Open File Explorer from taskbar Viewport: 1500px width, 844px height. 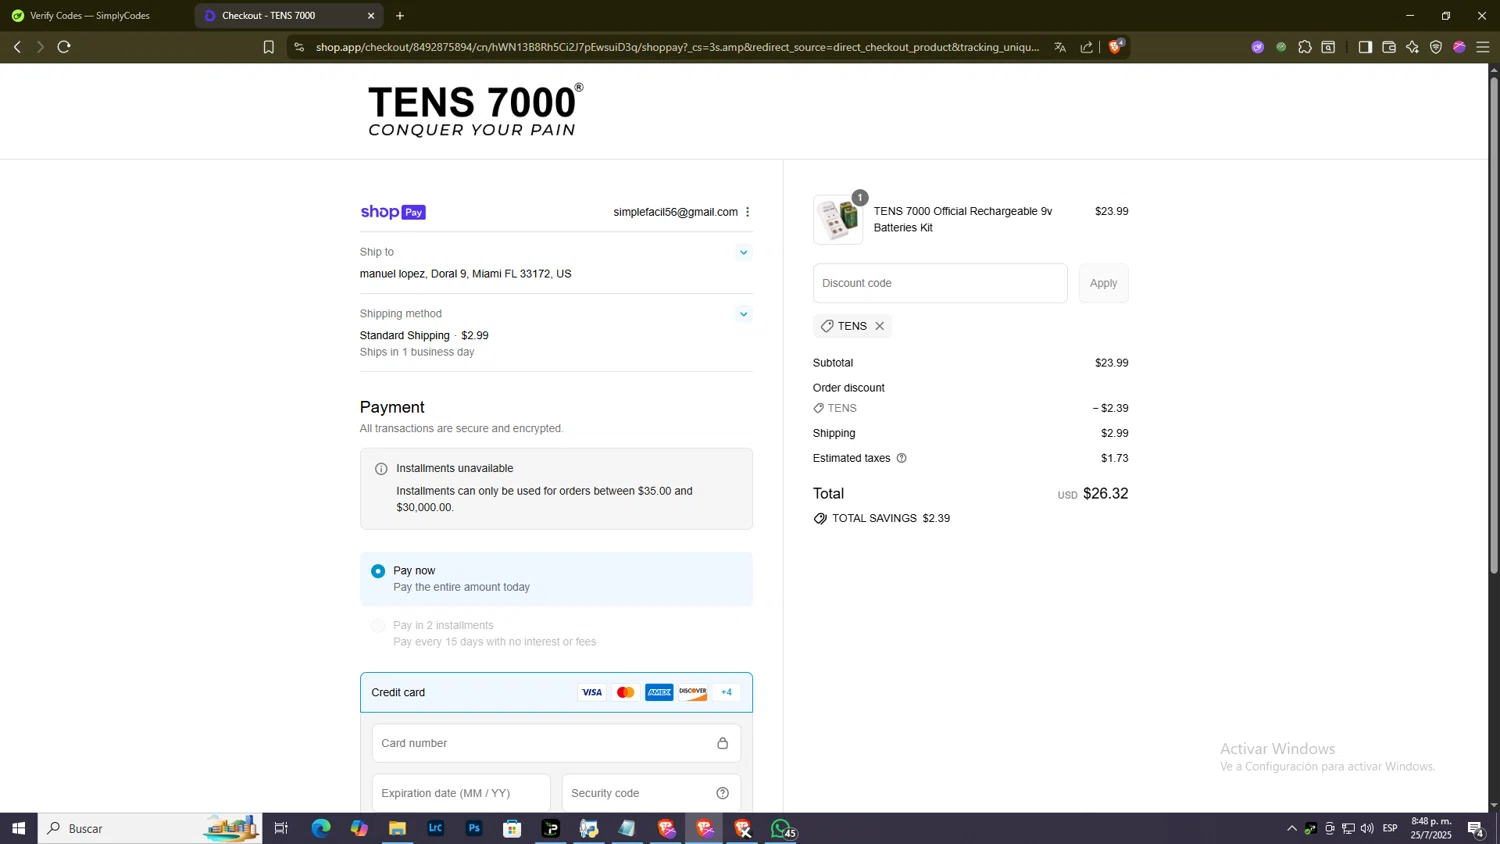click(x=397, y=828)
